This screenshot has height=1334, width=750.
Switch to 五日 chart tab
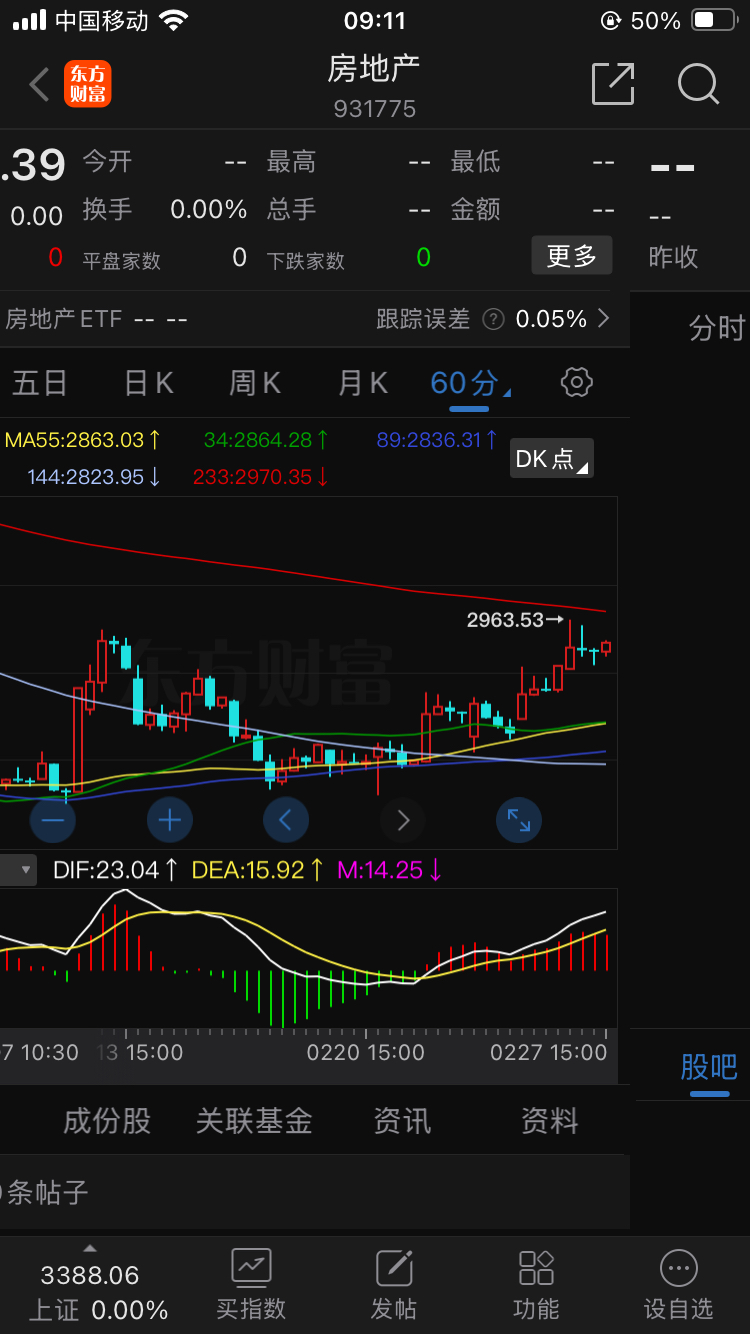tap(40, 383)
